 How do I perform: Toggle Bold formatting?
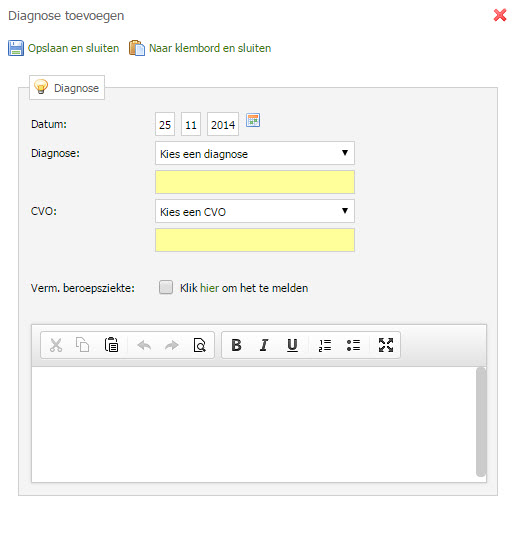click(236, 345)
